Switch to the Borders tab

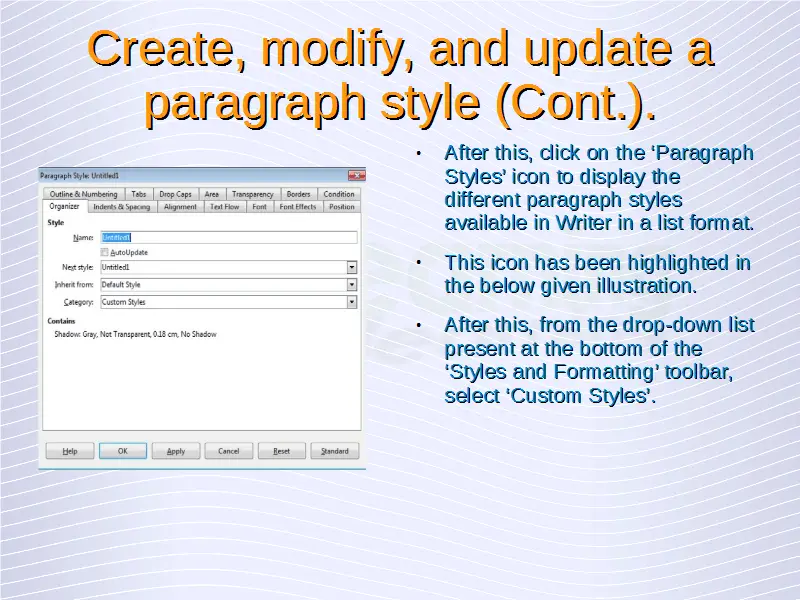298,194
